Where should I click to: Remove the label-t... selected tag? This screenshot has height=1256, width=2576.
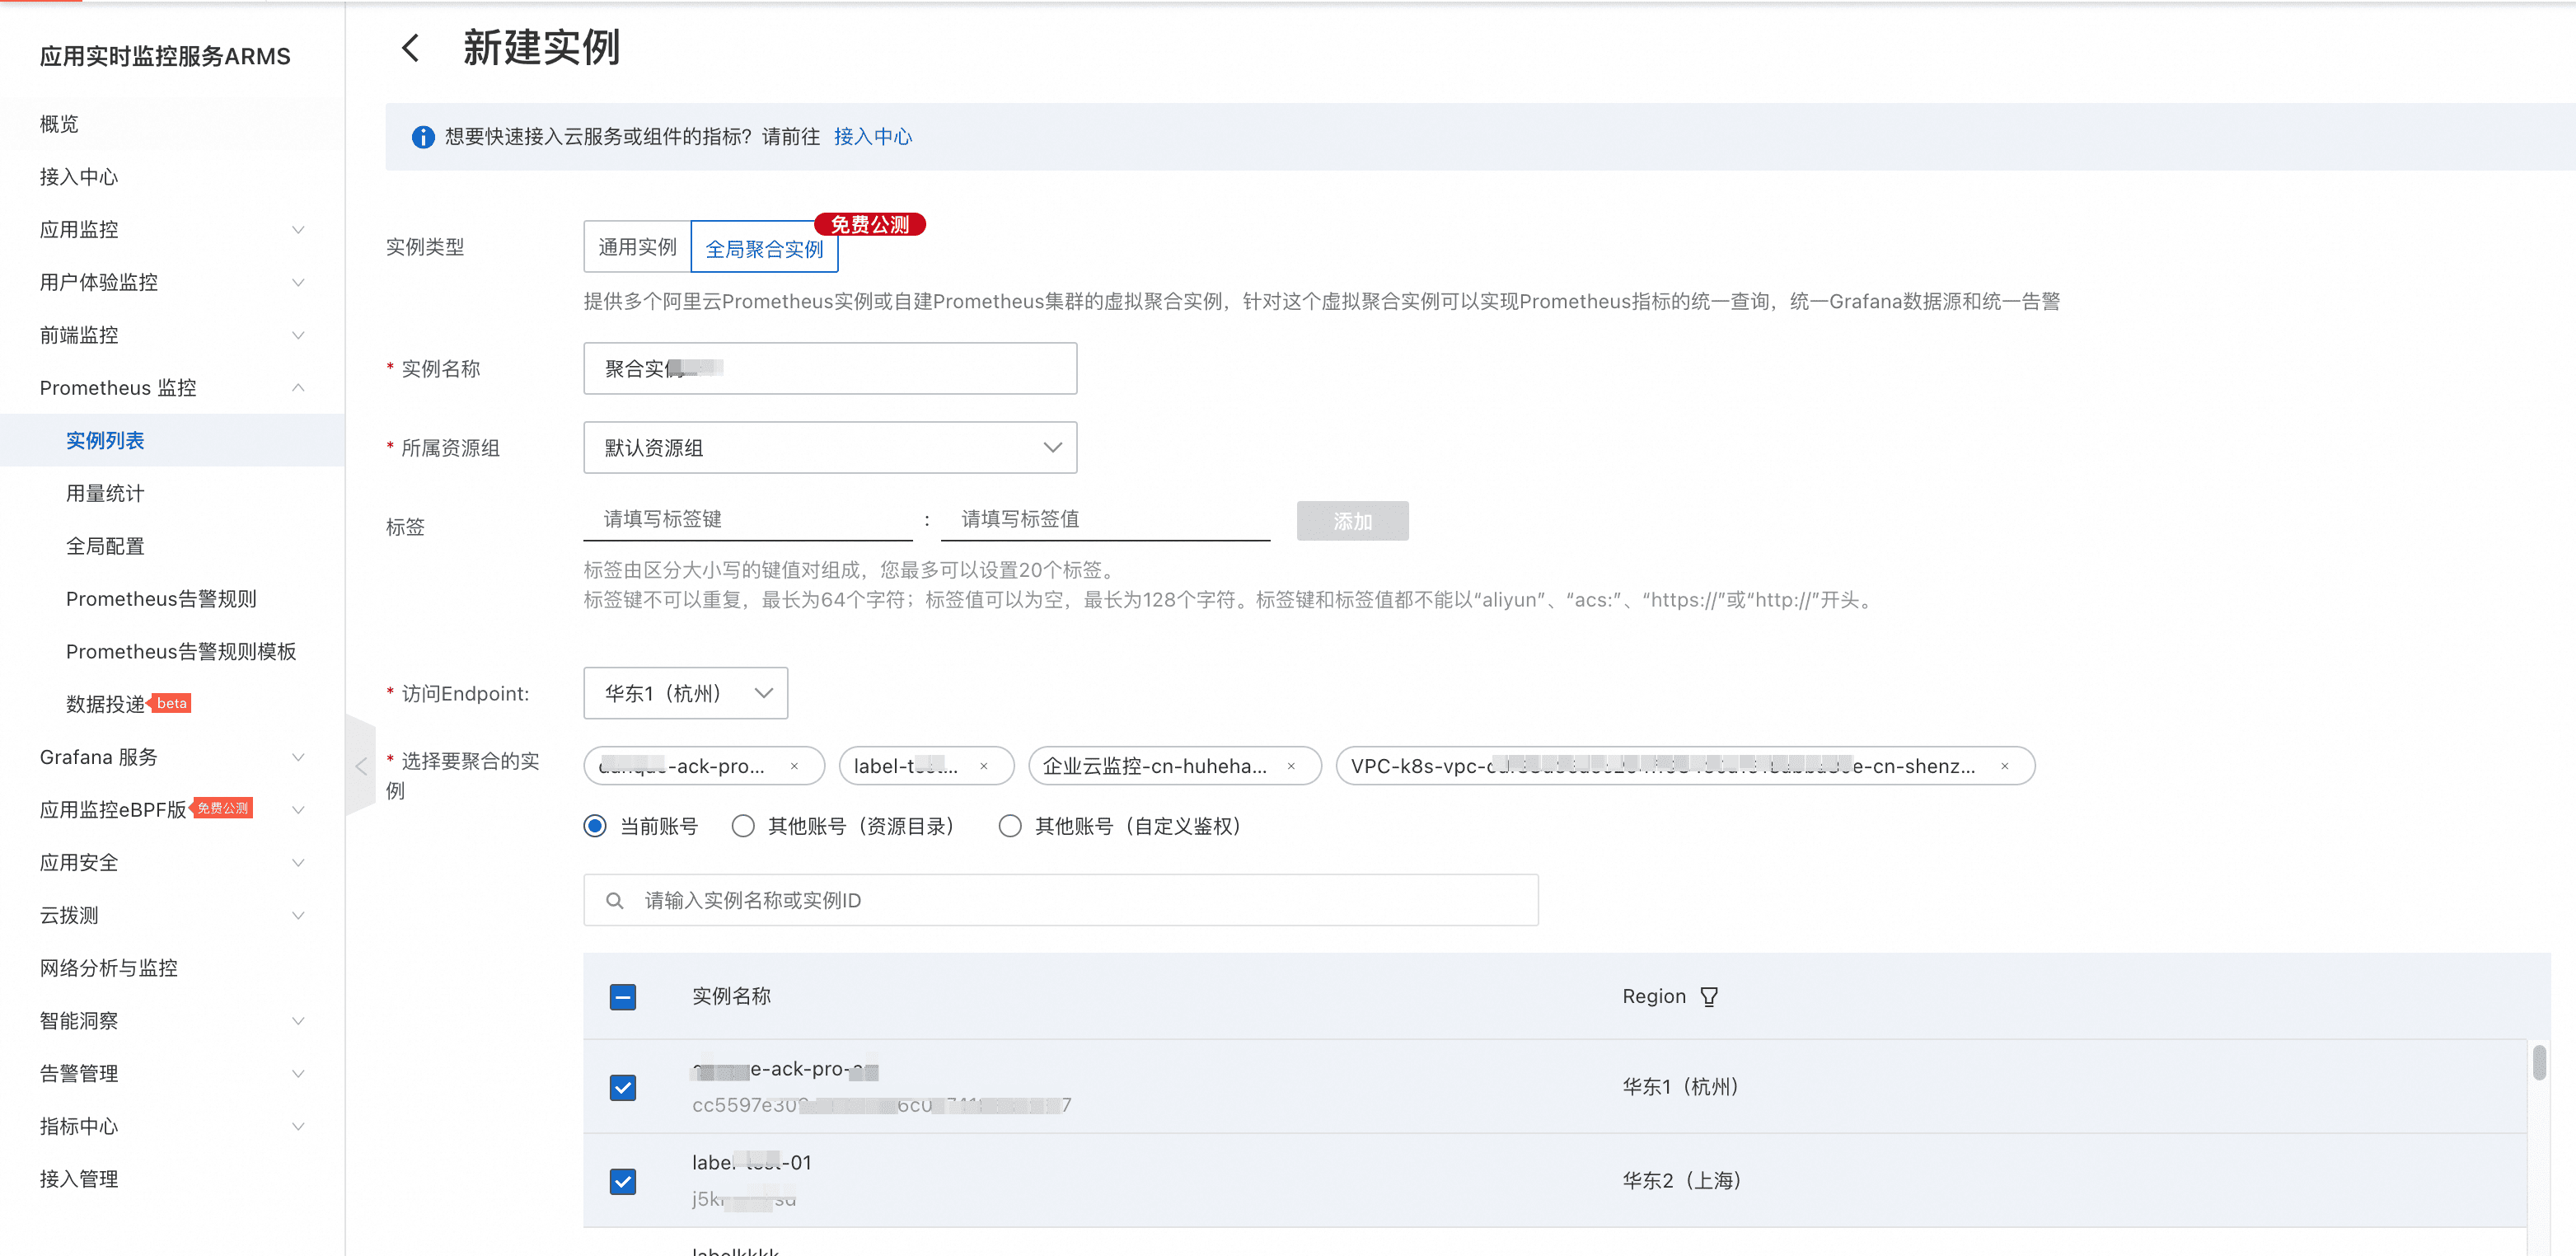pyautogui.click(x=984, y=766)
